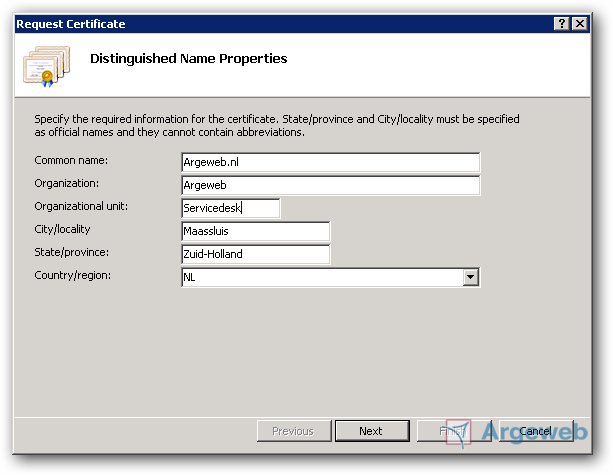Viewport: 613px width, 475px height.
Task: Focus the Common name field
Action: point(330,162)
